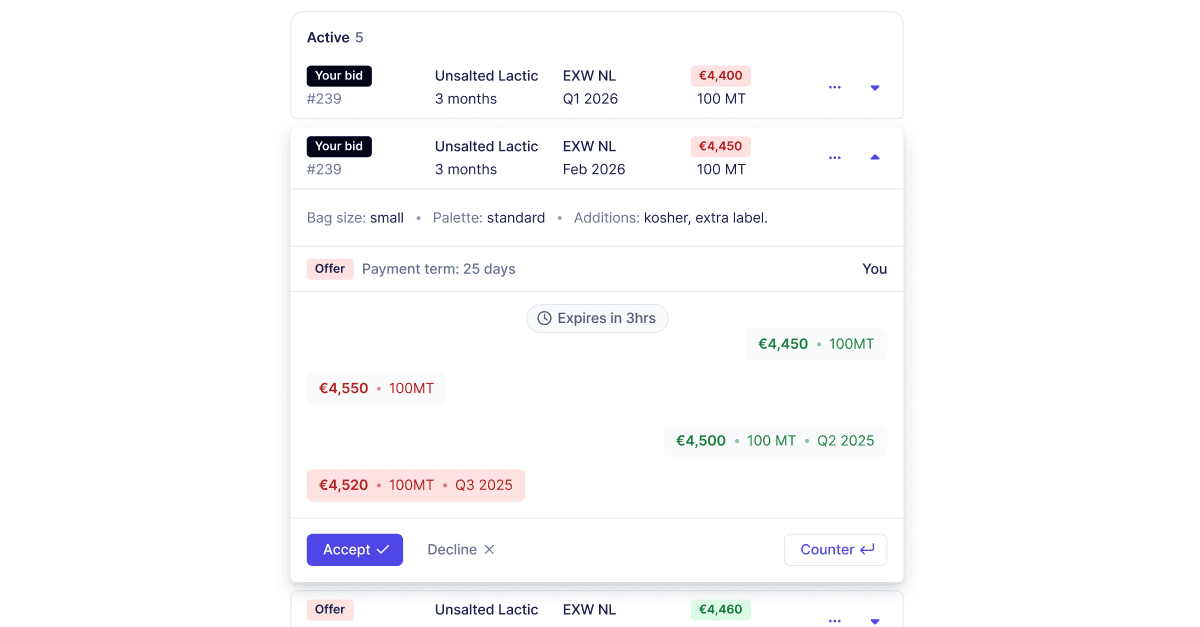The image size is (1200, 627).
Task: Click the Counter return arrow icon
Action: pyautogui.click(x=867, y=550)
